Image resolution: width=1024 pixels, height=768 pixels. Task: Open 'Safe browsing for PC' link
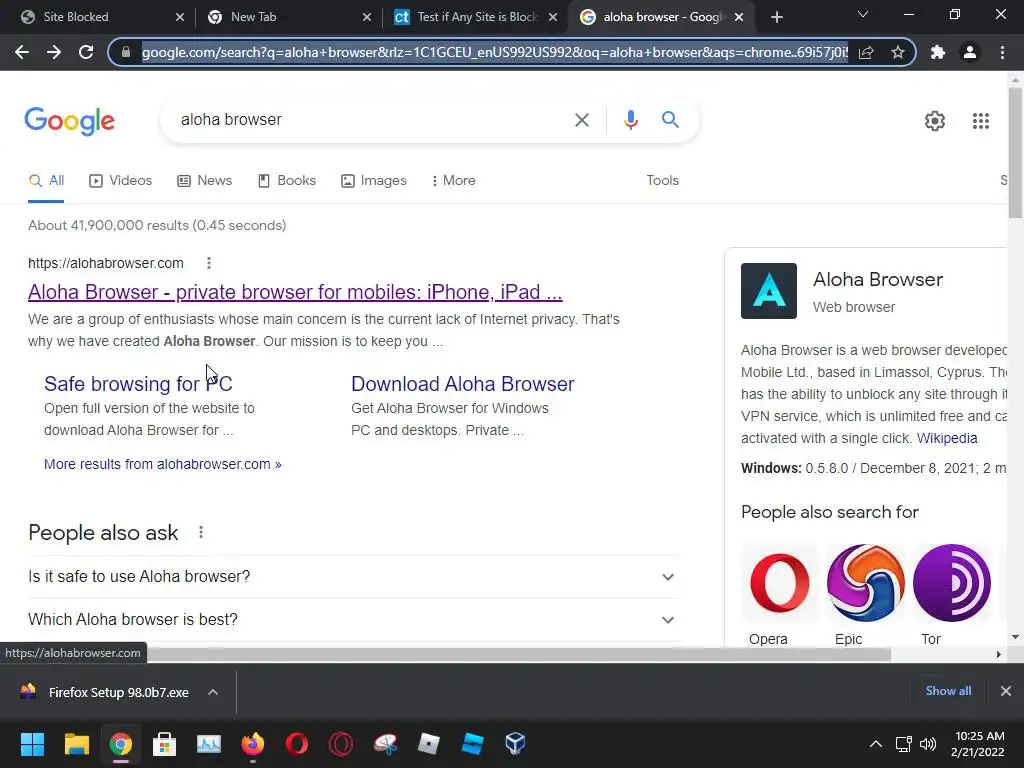pos(138,384)
